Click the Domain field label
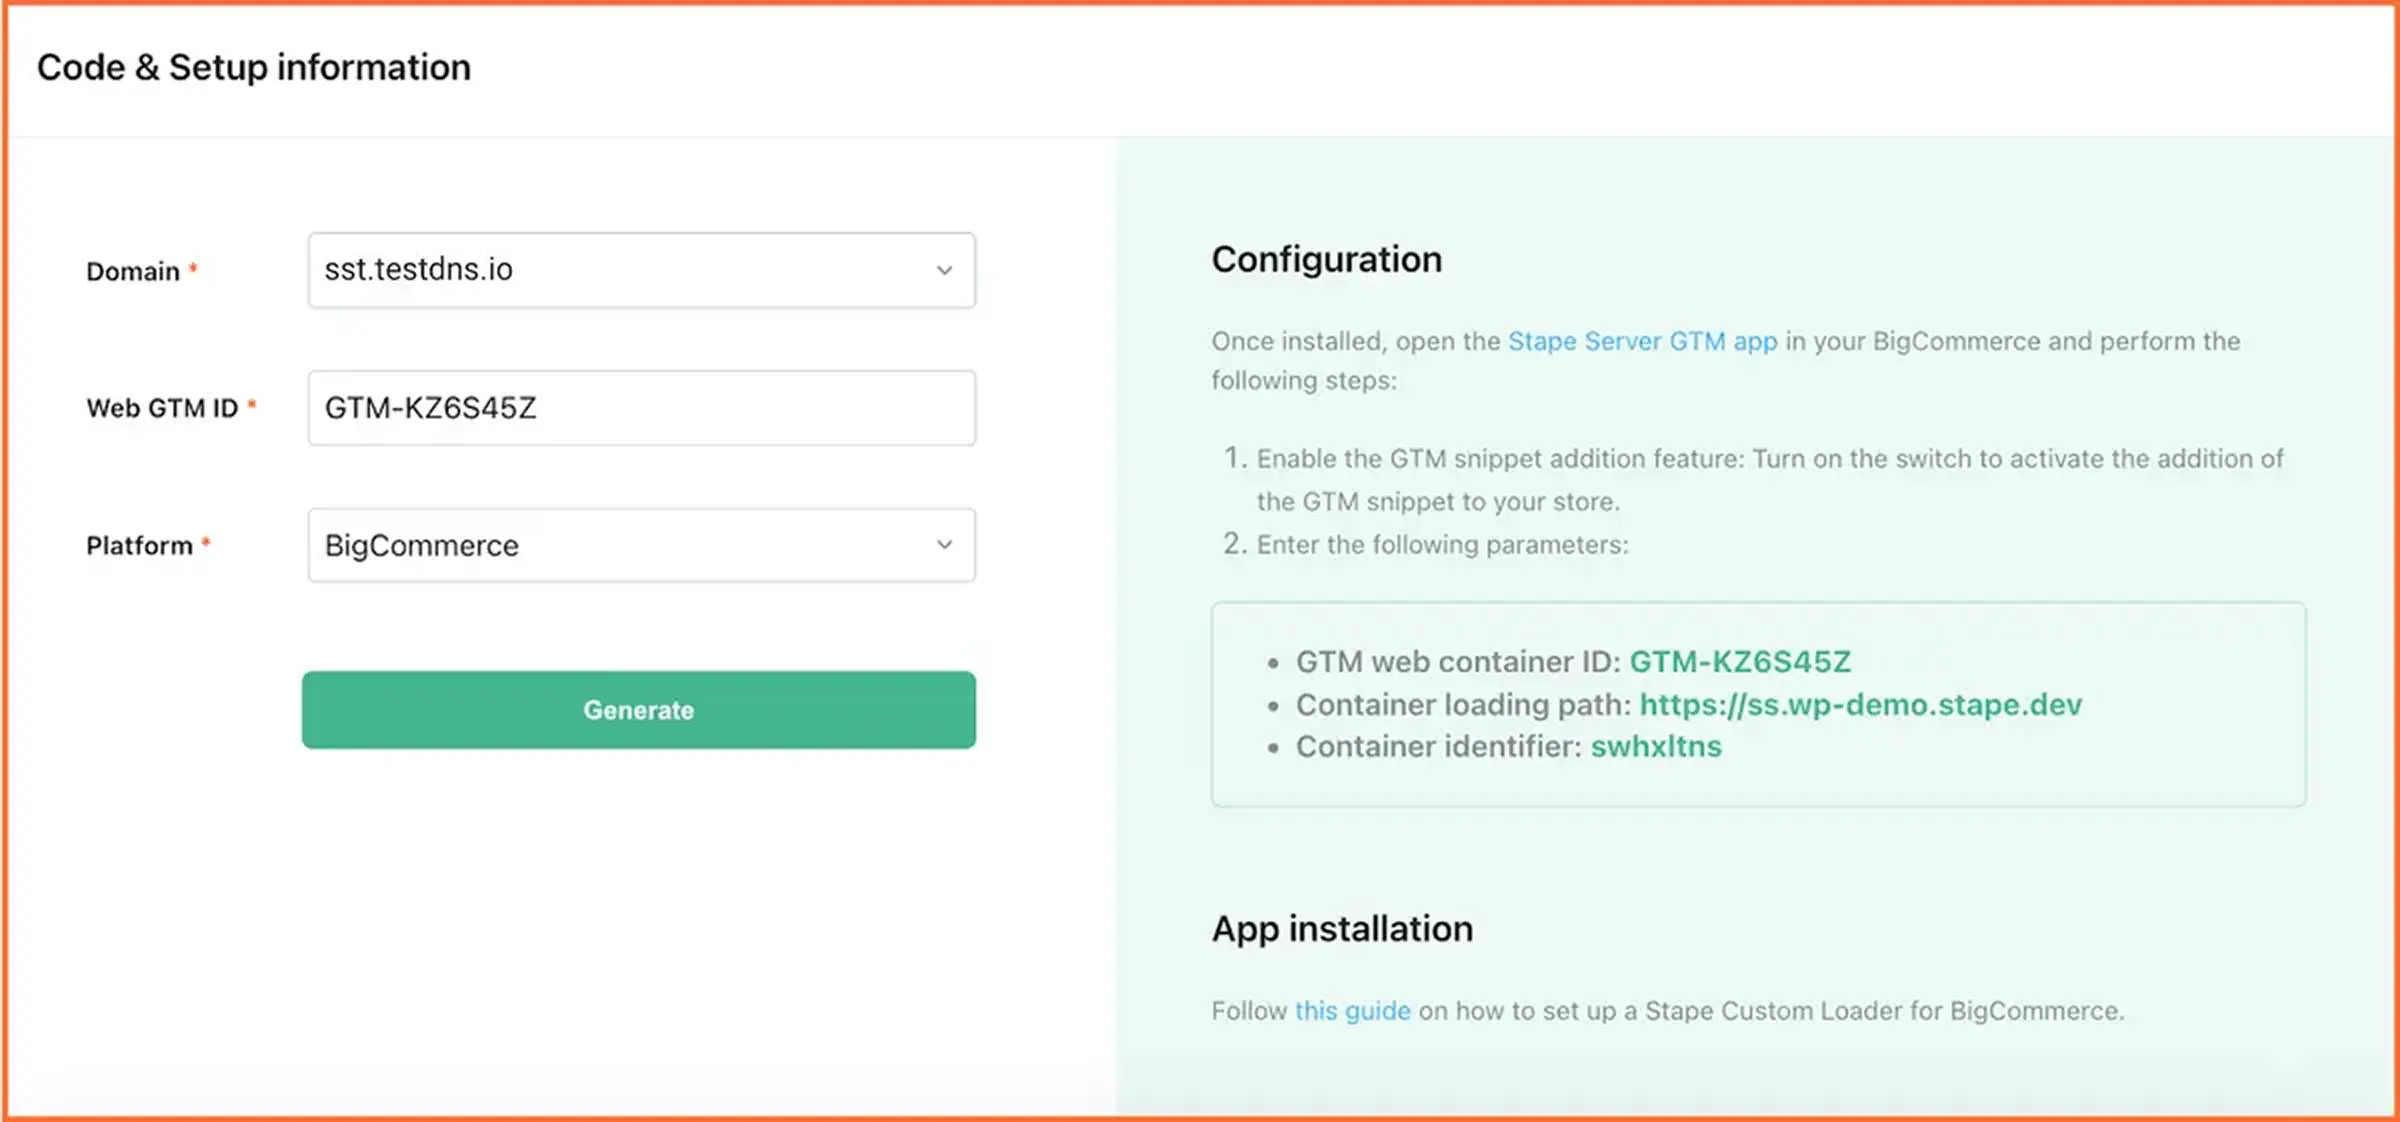The image size is (2400, 1122). 133,271
